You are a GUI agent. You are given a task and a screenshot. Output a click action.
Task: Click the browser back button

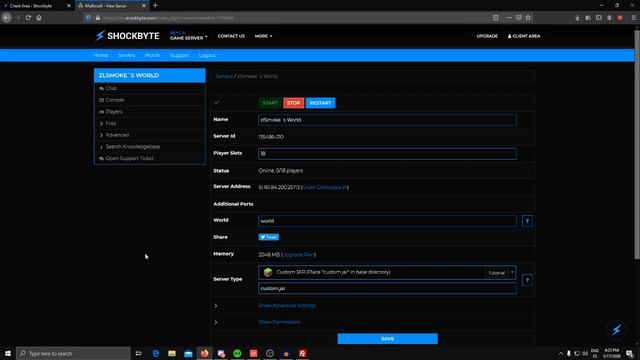tap(7, 18)
